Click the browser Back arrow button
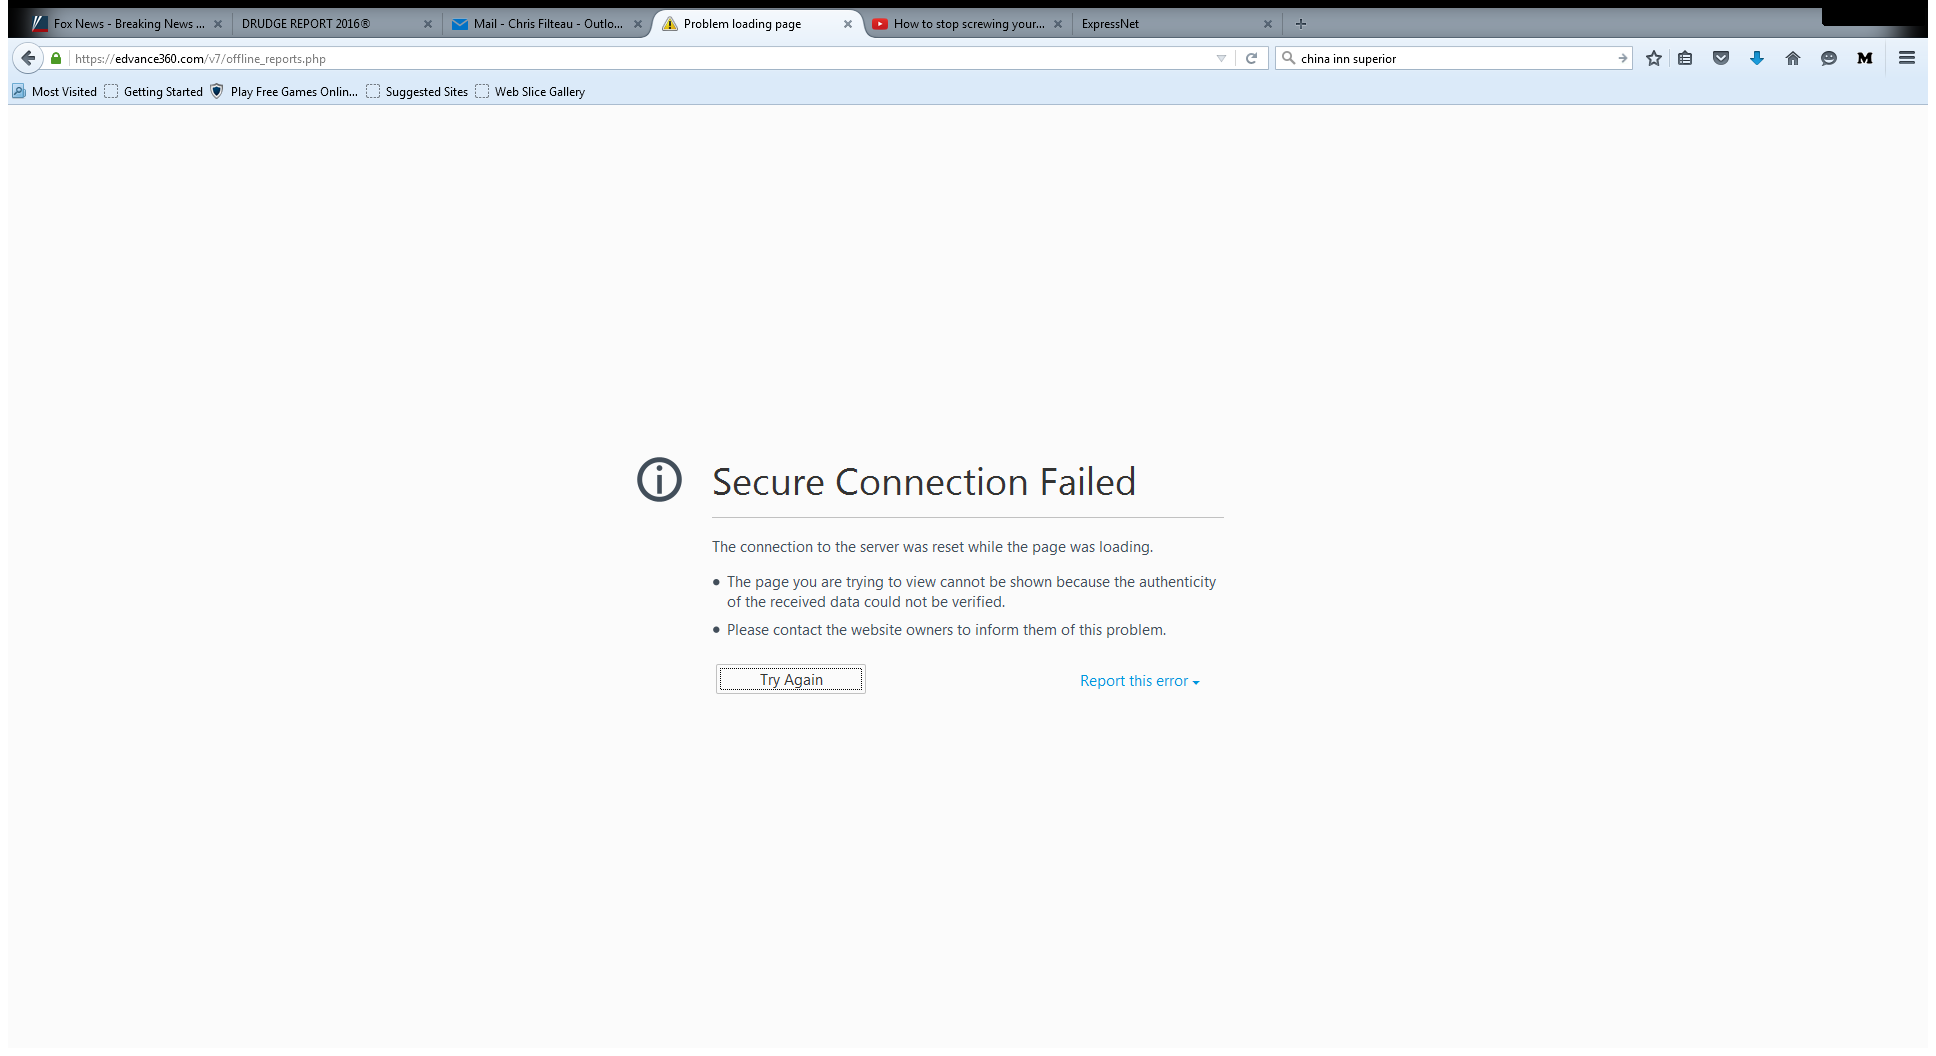Viewport: 1936px width, 1056px height. [28, 58]
